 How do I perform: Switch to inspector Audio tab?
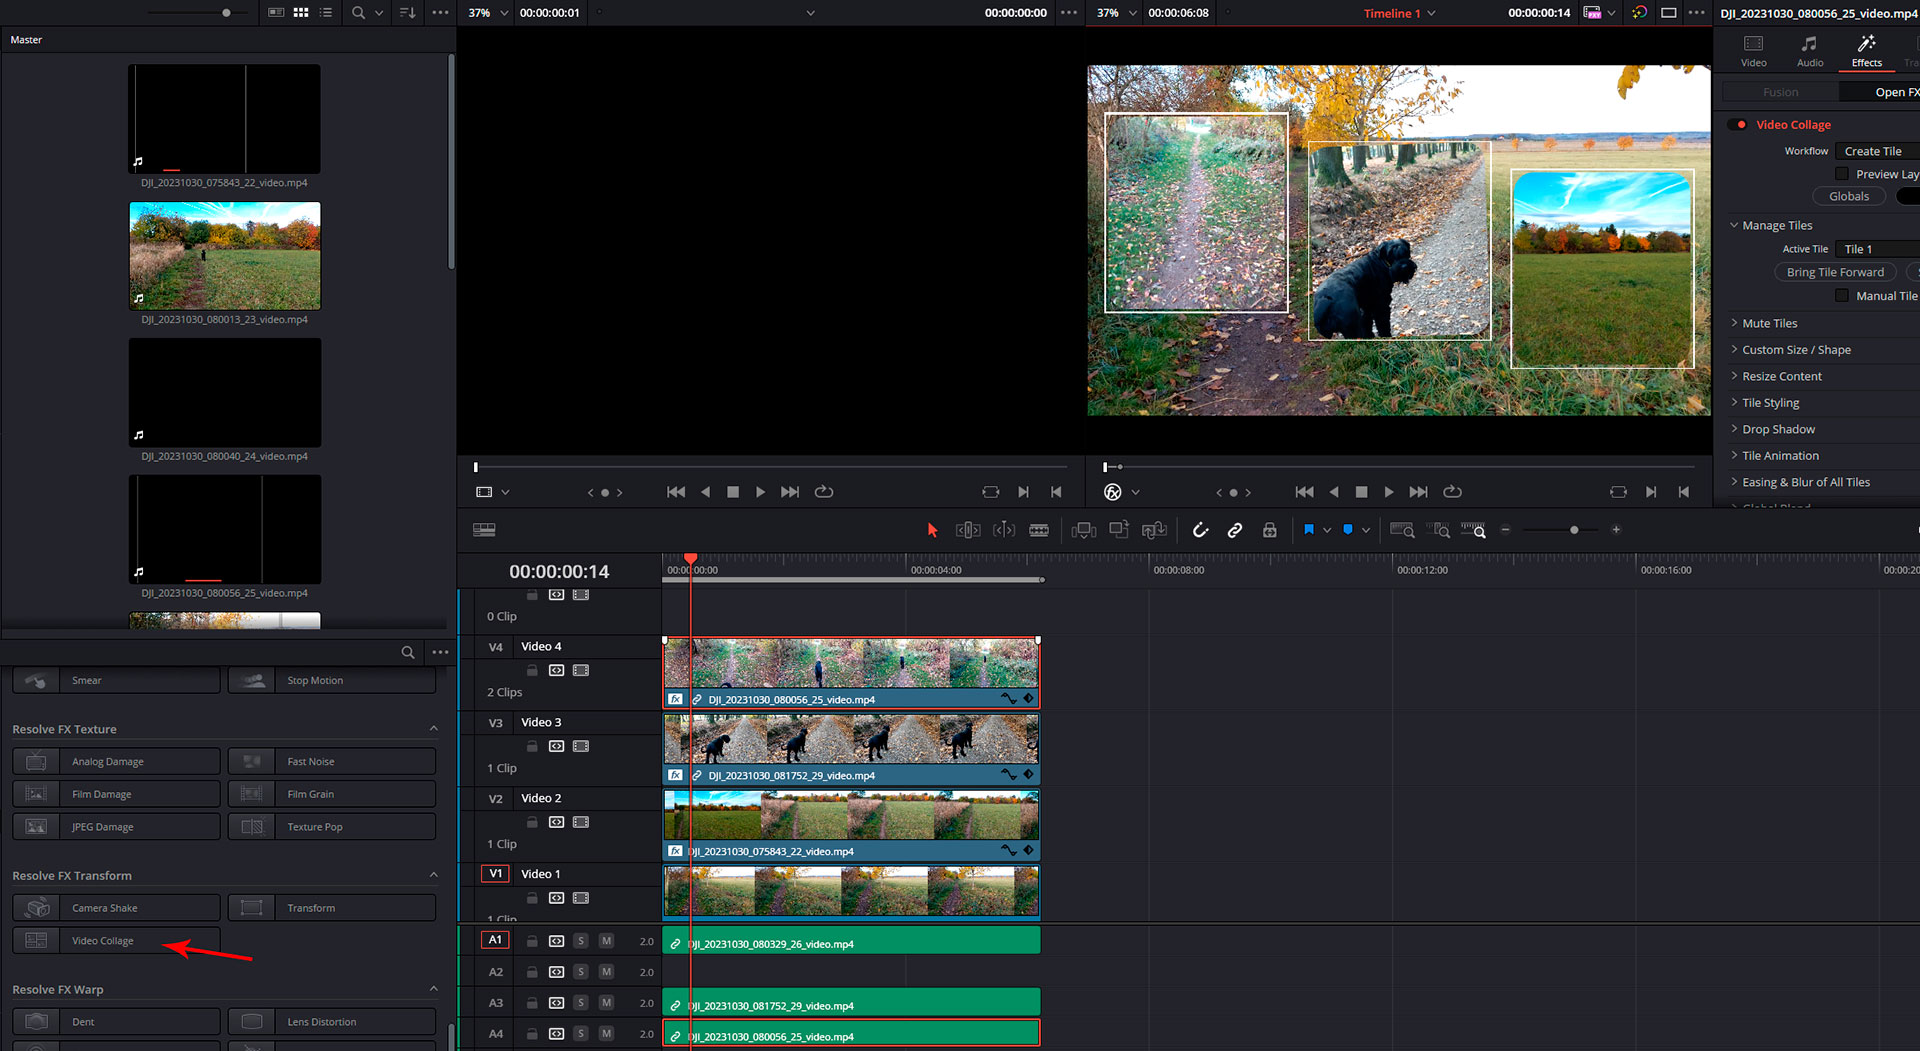click(1809, 51)
